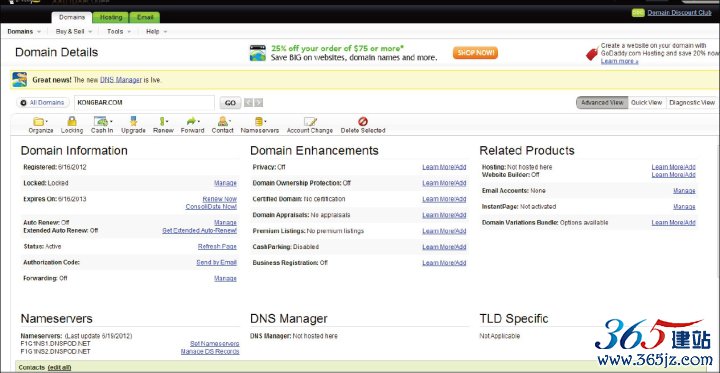Viewport: 720px width, 373px height.
Task: Switch to the Email tab
Action: click(145, 17)
